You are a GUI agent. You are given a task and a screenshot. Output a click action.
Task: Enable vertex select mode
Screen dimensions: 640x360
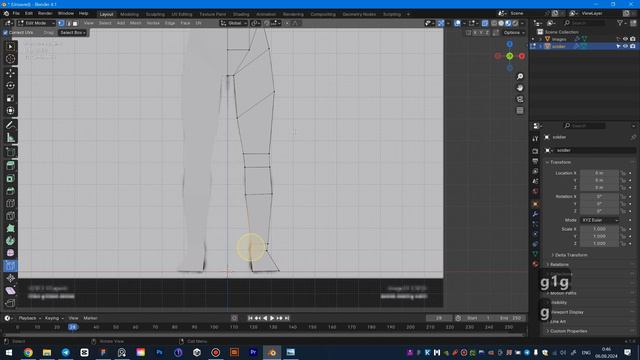click(61, 23)
